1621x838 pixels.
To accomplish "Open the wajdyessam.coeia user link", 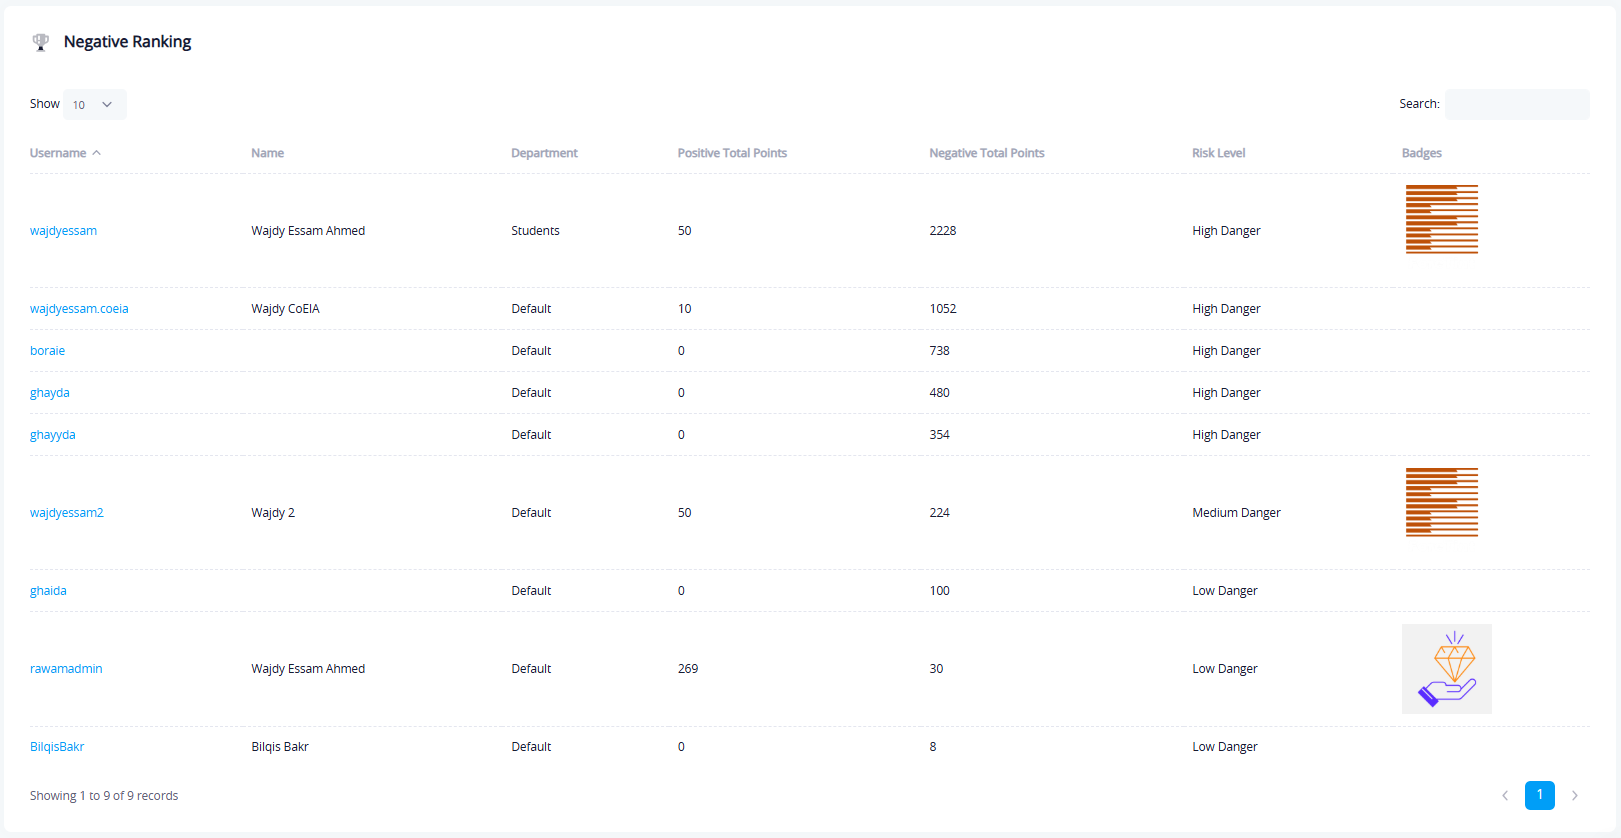I will click(79, 309).
